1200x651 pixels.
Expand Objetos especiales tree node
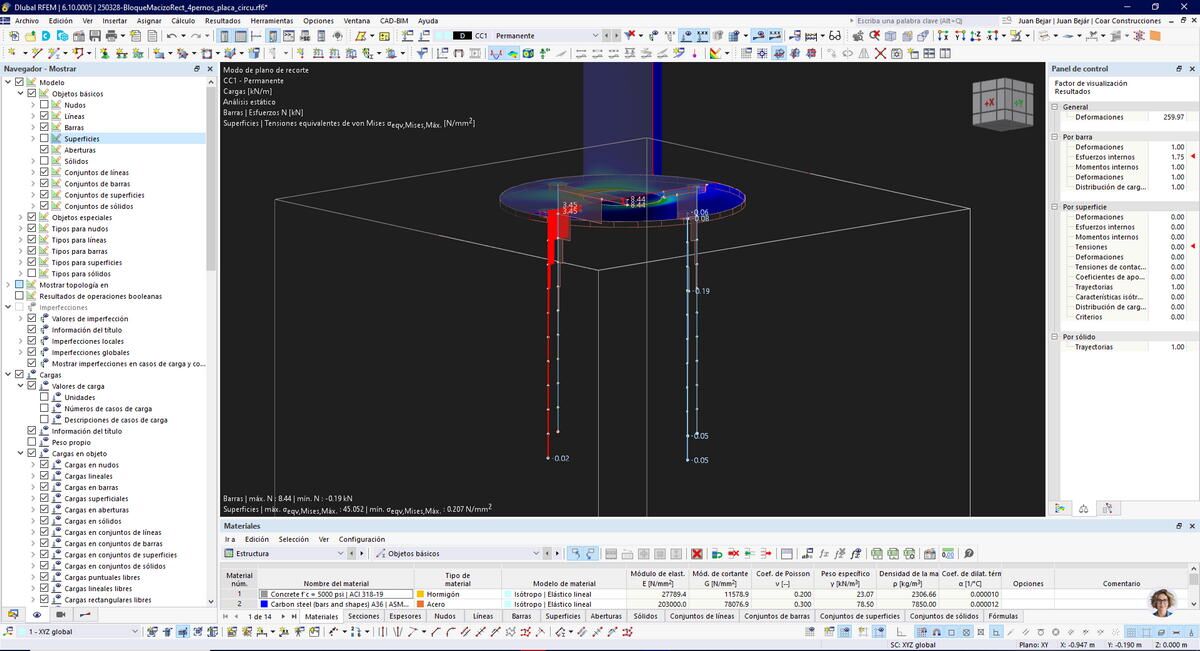coord(20,217)
